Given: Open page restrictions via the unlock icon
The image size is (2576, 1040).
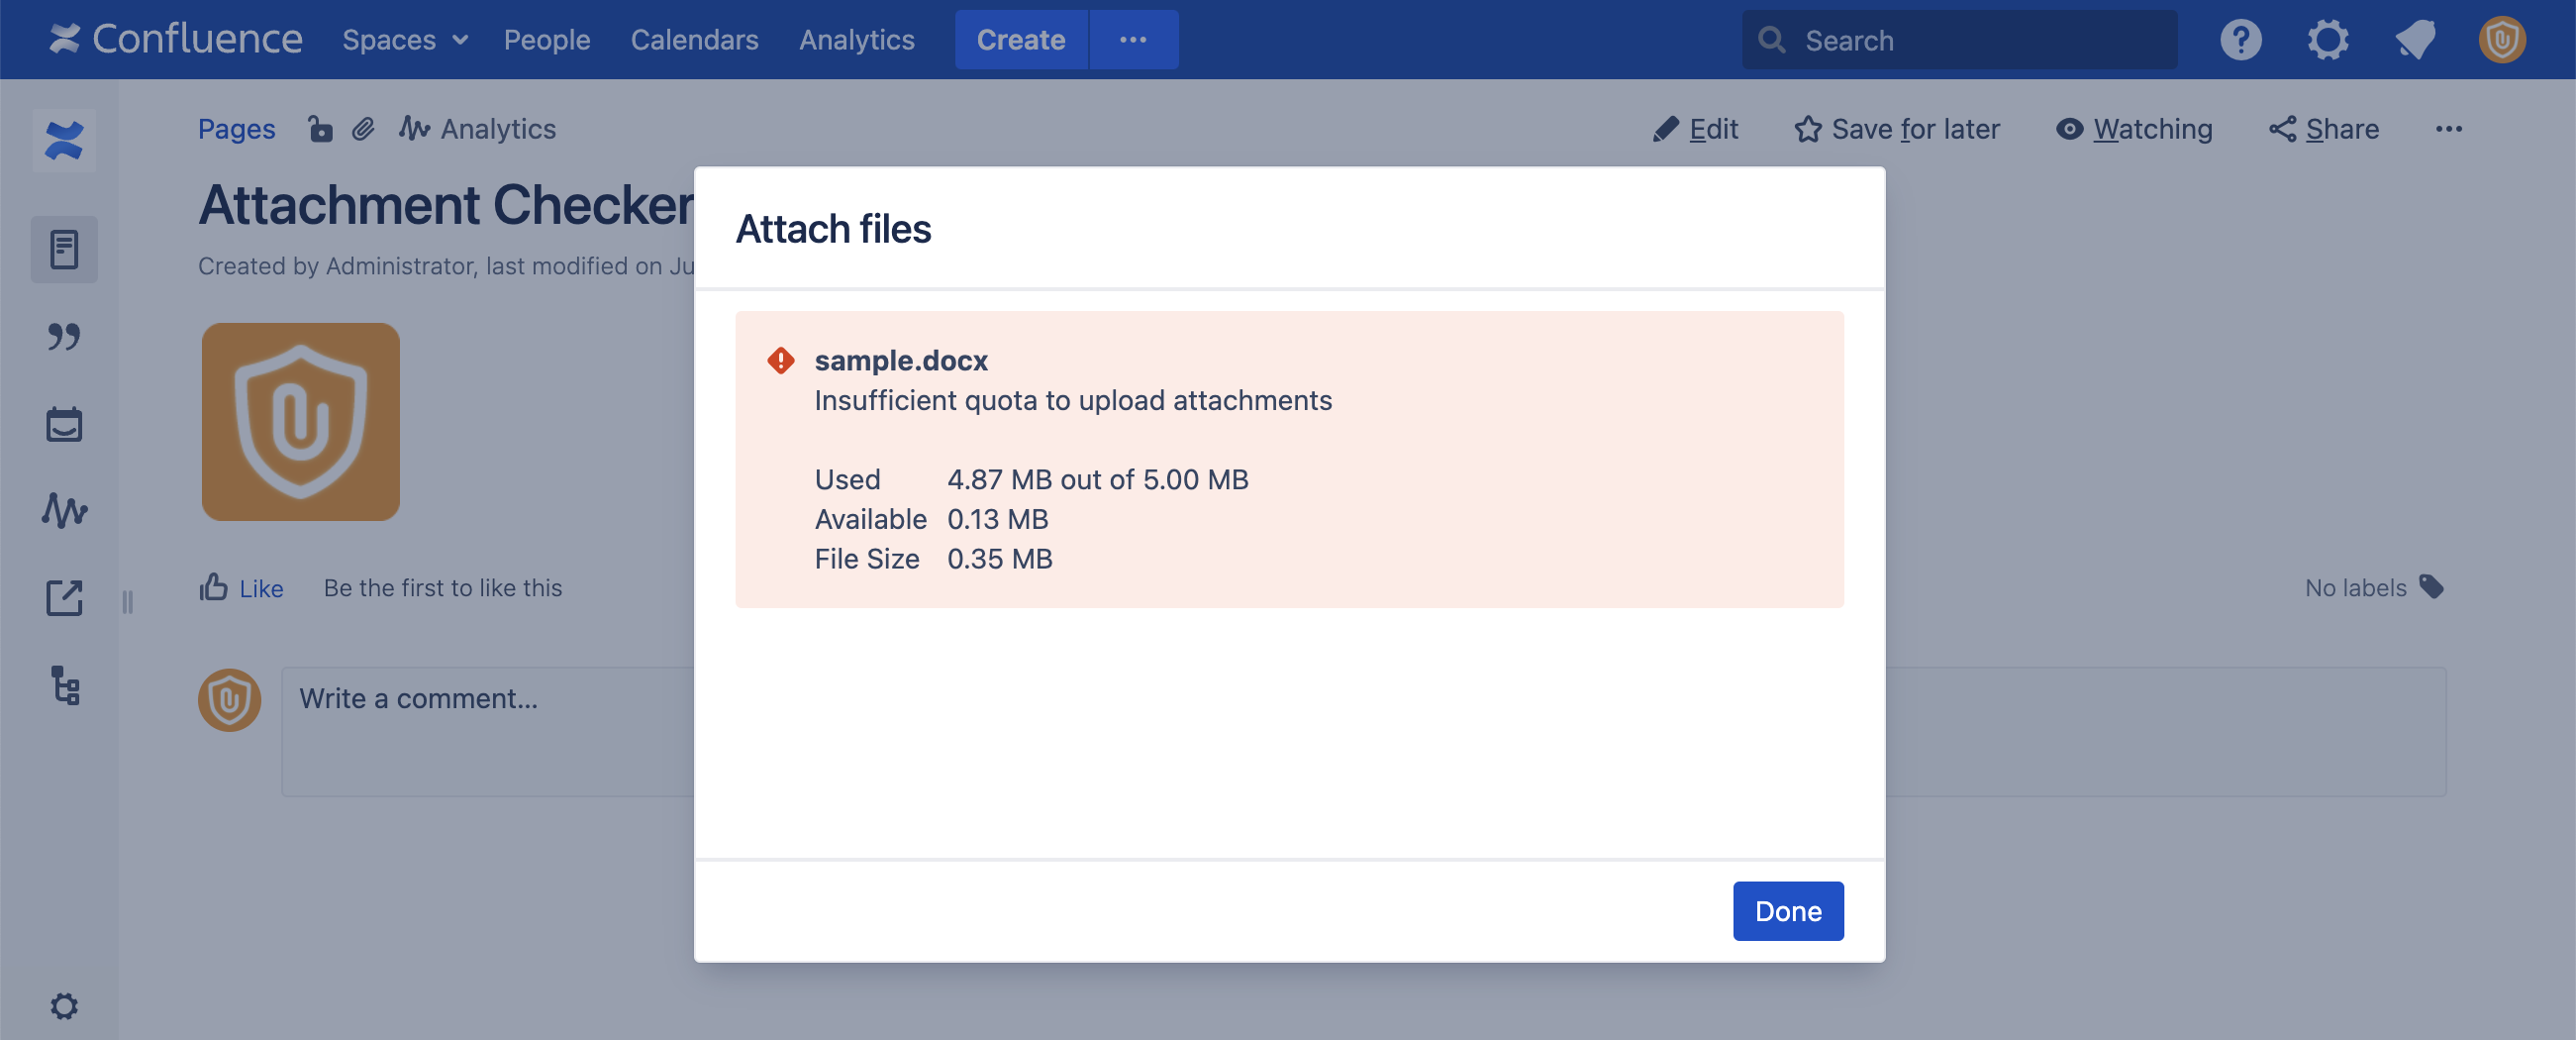Looking at the screenshot, I should coord(321,129).
